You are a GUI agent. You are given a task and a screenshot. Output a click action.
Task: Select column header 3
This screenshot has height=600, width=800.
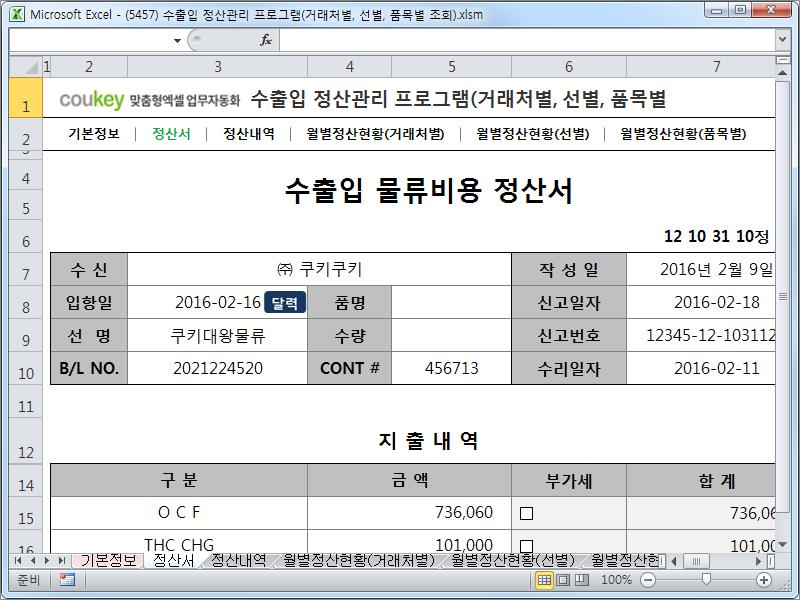point(217,67)
